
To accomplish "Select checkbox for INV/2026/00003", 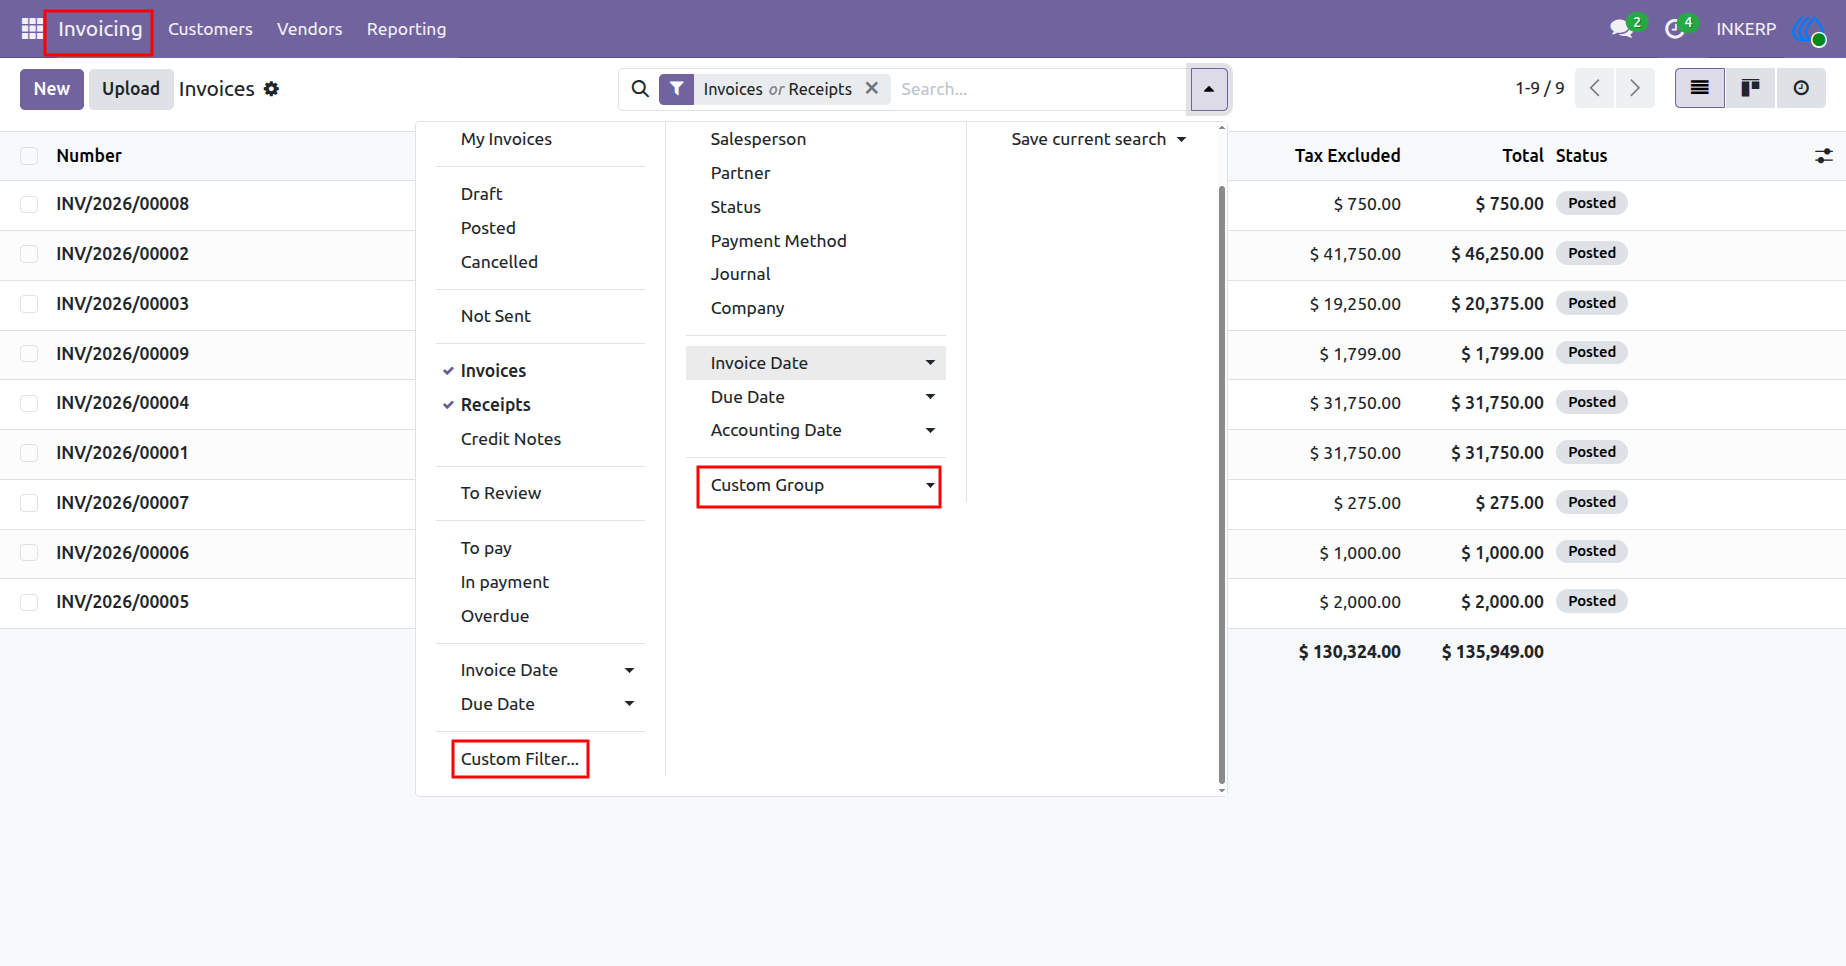I will pos(29,304).
